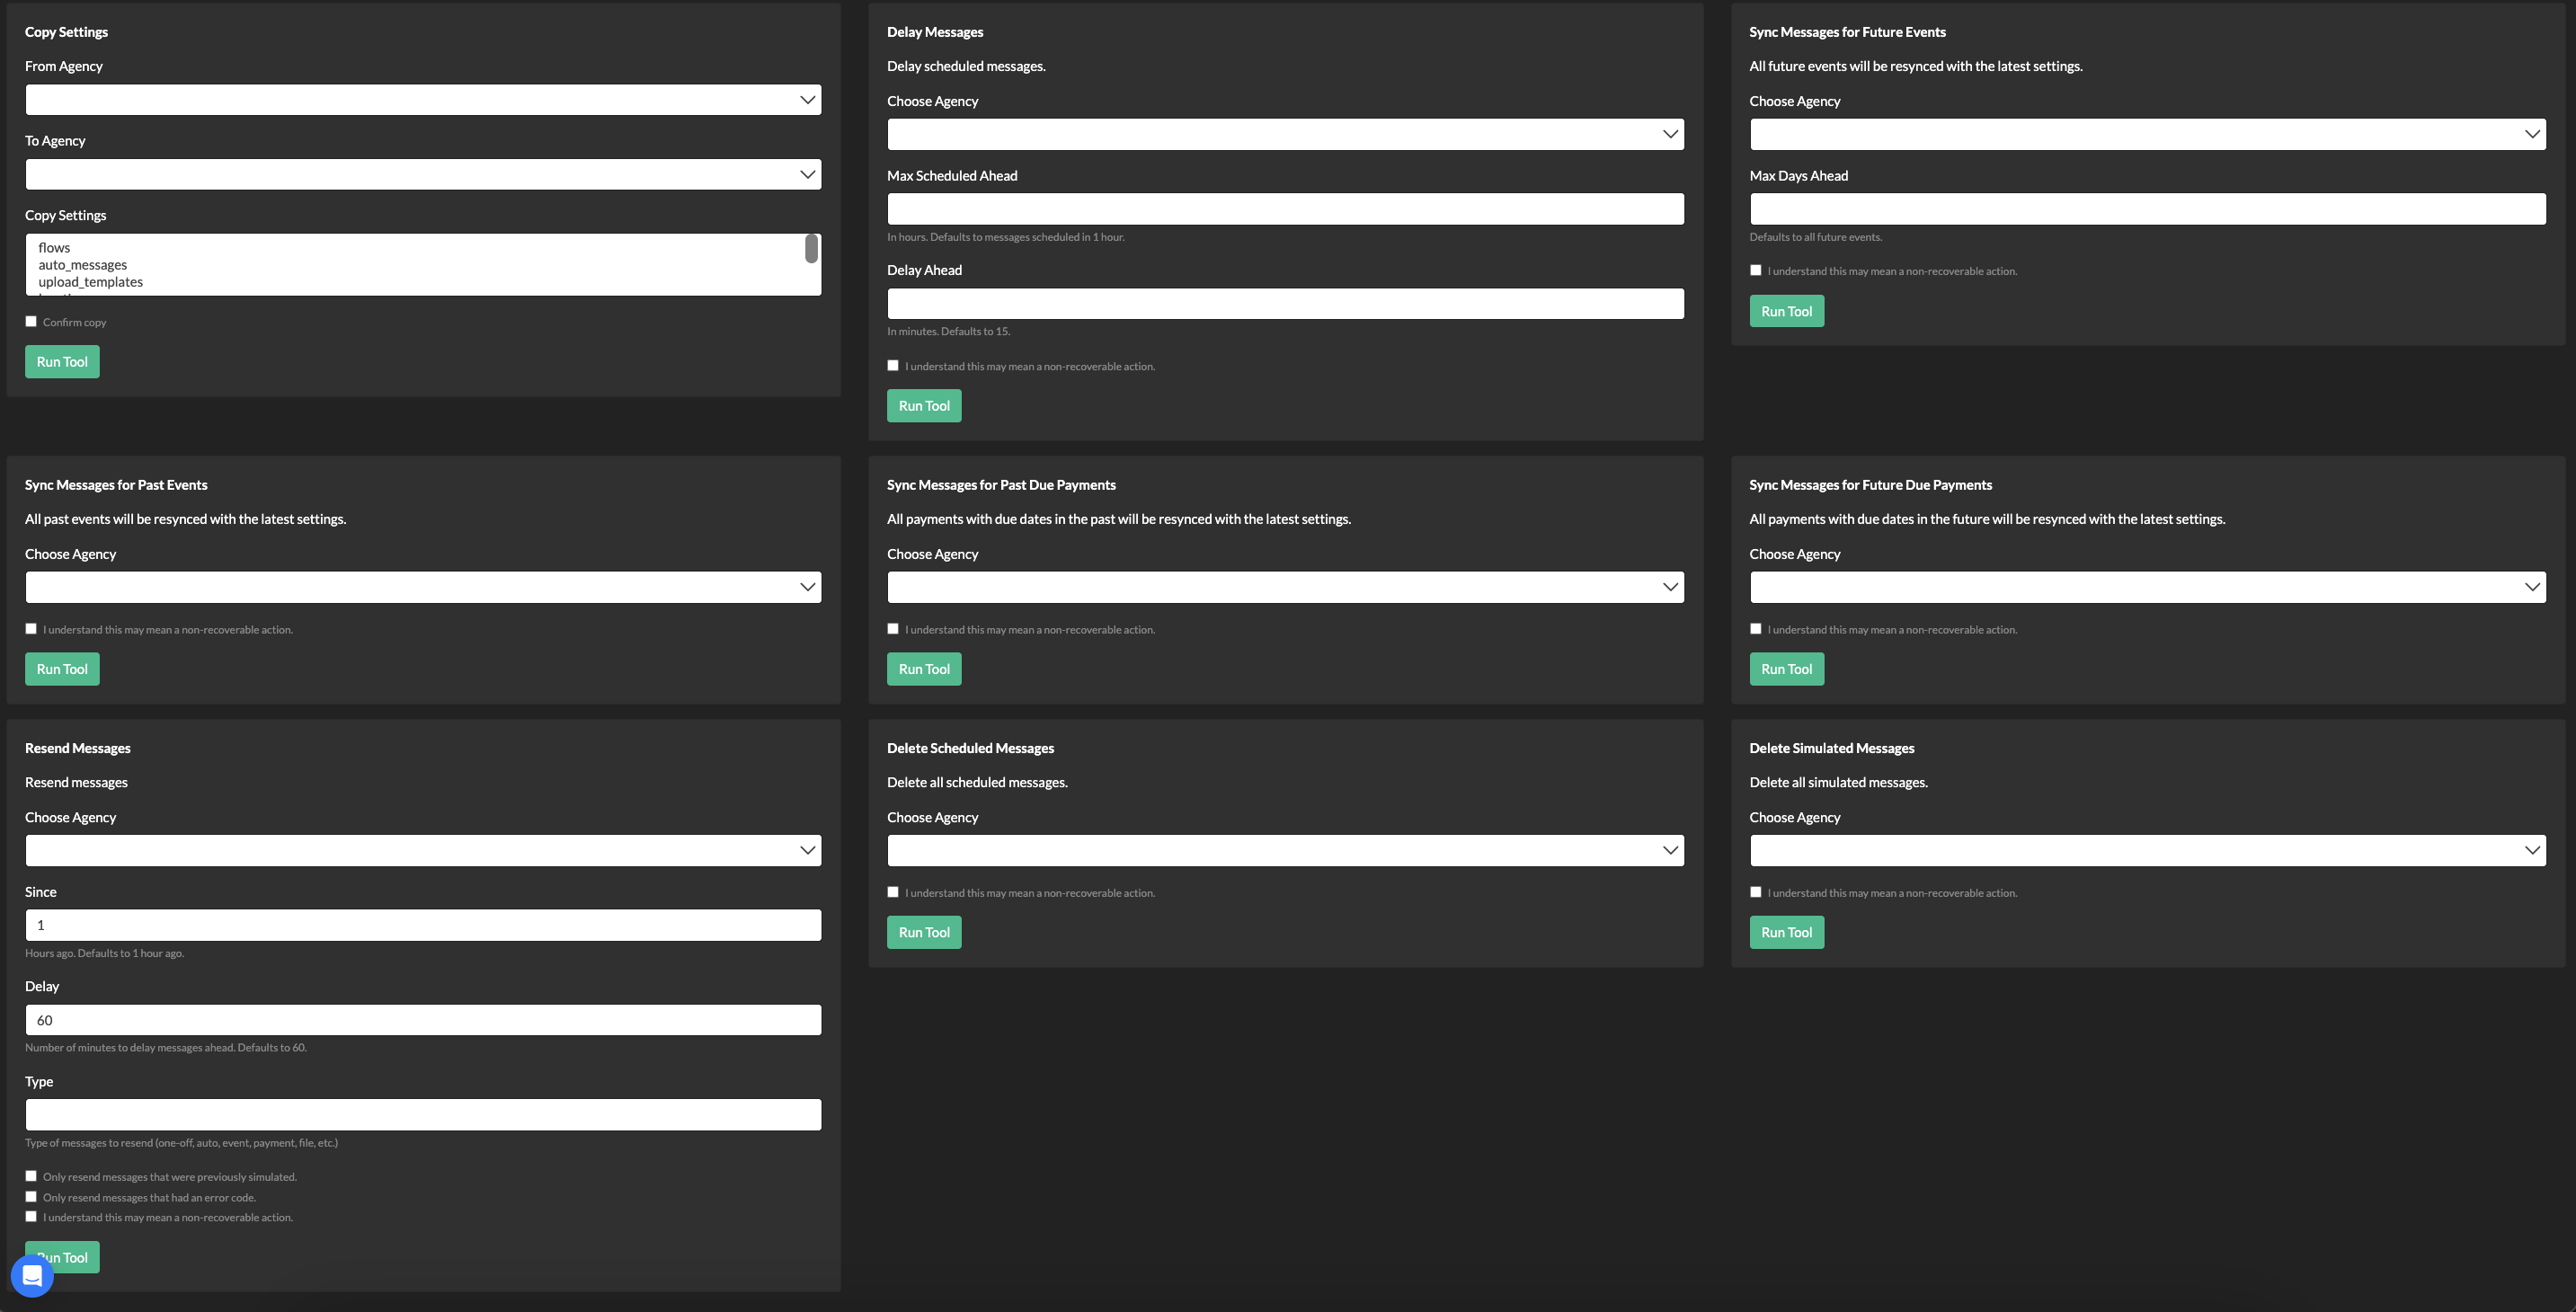Image resolution: width=2576 pixels, height=1312 pixels.
Task: Open Choose Agency dropdown in Resend Messages
Action: (x=422, y=850)
